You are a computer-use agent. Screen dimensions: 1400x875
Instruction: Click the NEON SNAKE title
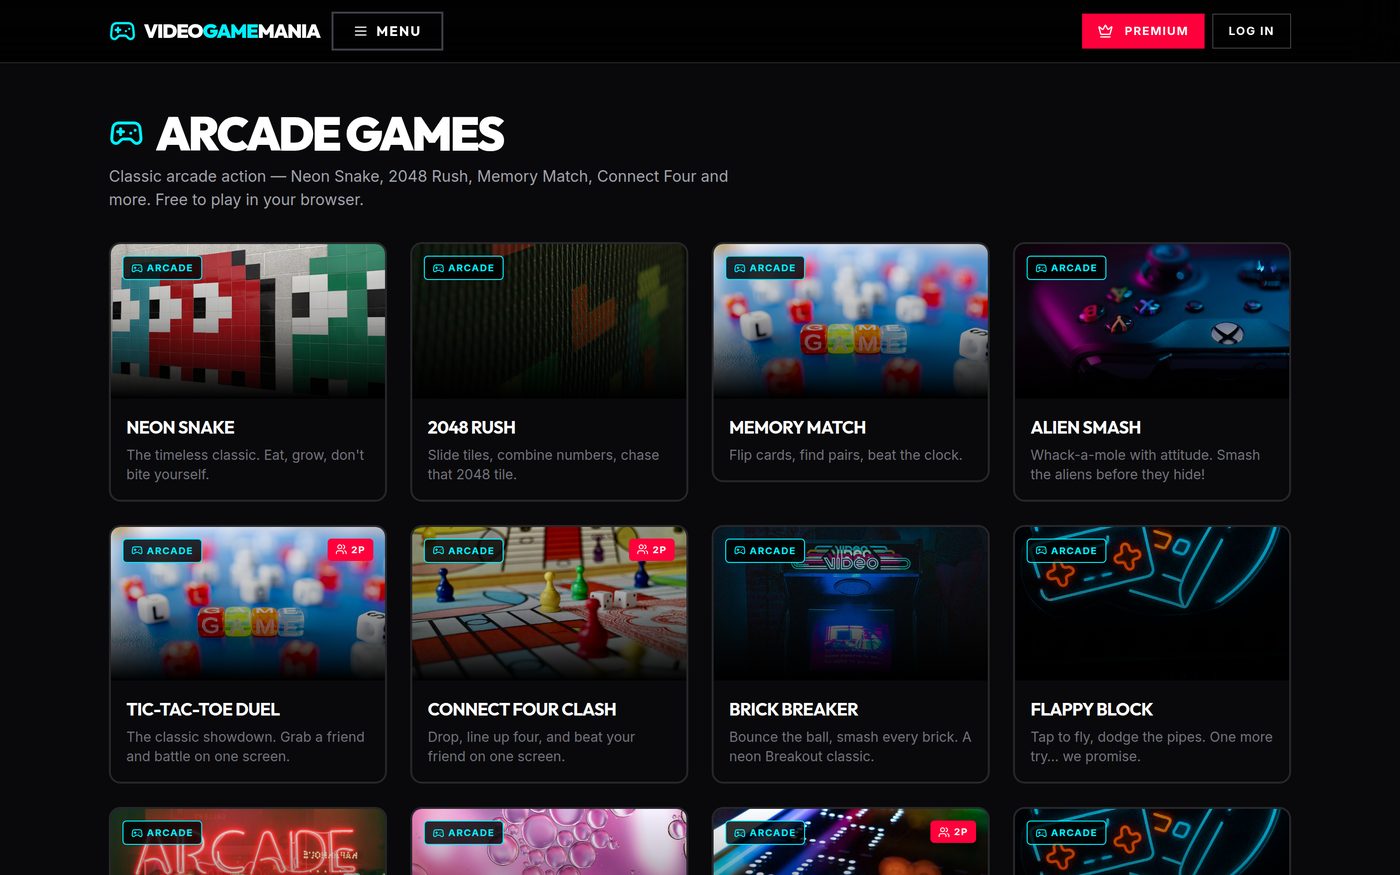pyautogui.click(x=180, y=427)
